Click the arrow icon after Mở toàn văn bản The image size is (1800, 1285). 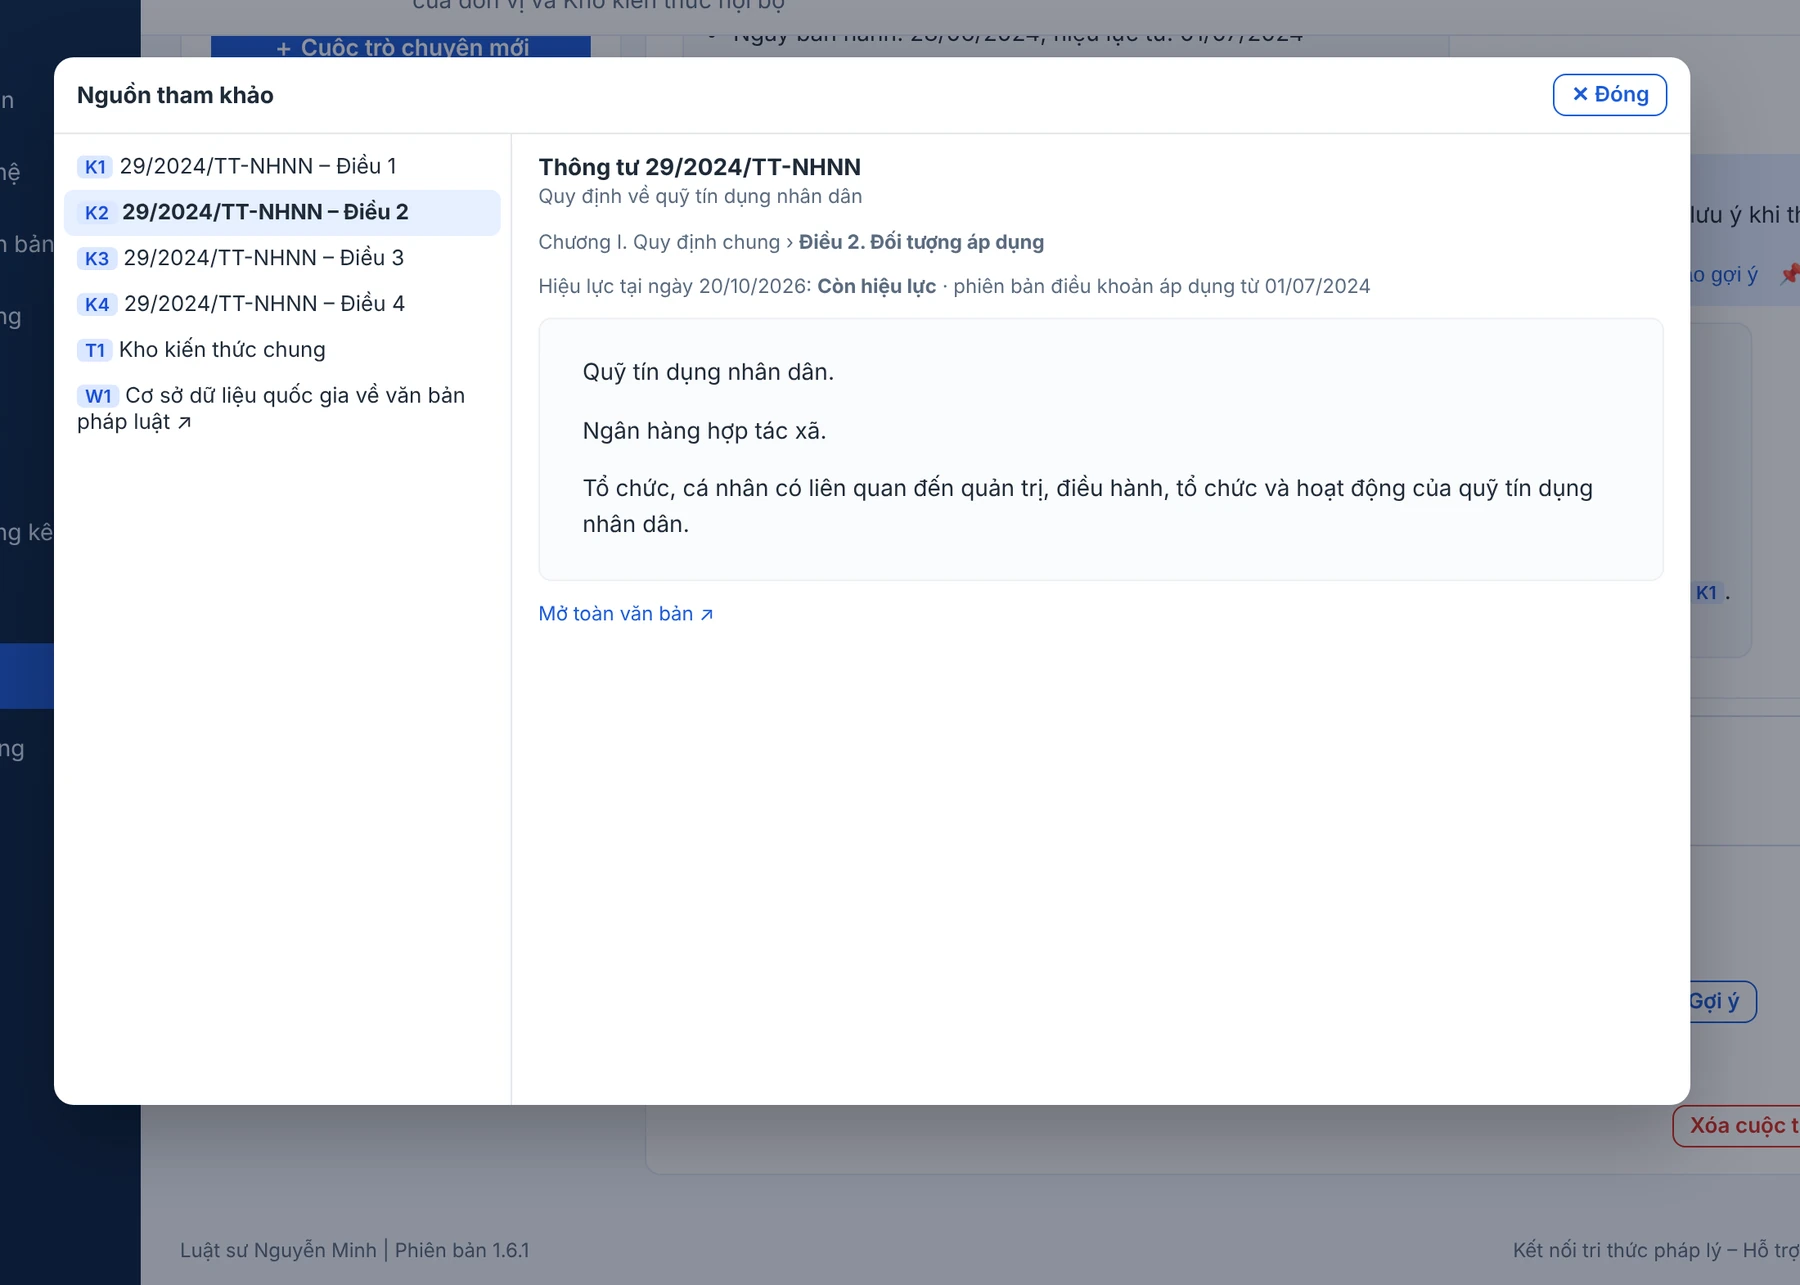click(707, 615)
